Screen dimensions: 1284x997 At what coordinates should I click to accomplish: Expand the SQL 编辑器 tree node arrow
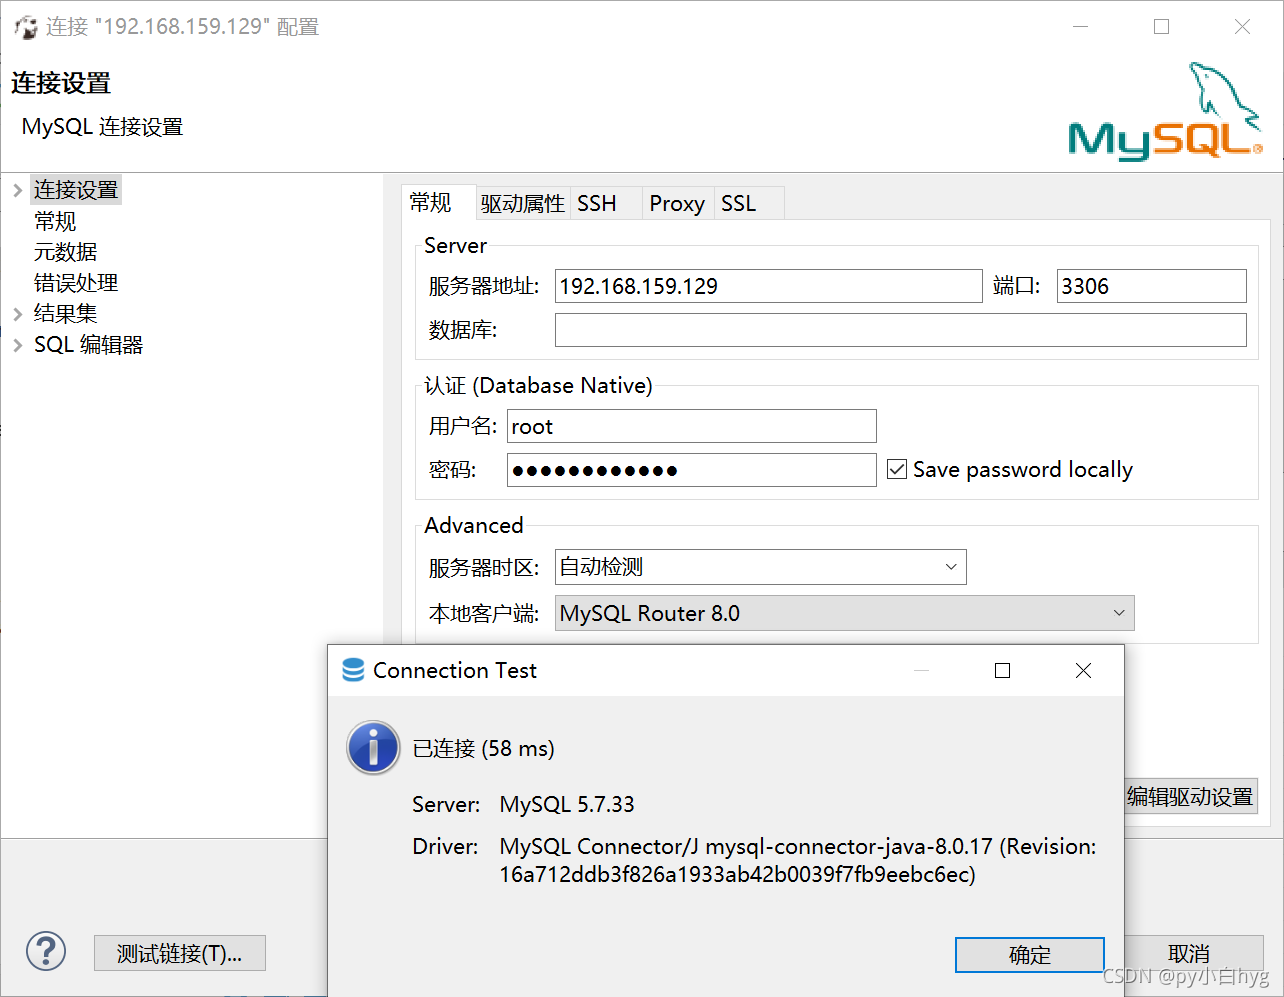click(x=17, y=345)
